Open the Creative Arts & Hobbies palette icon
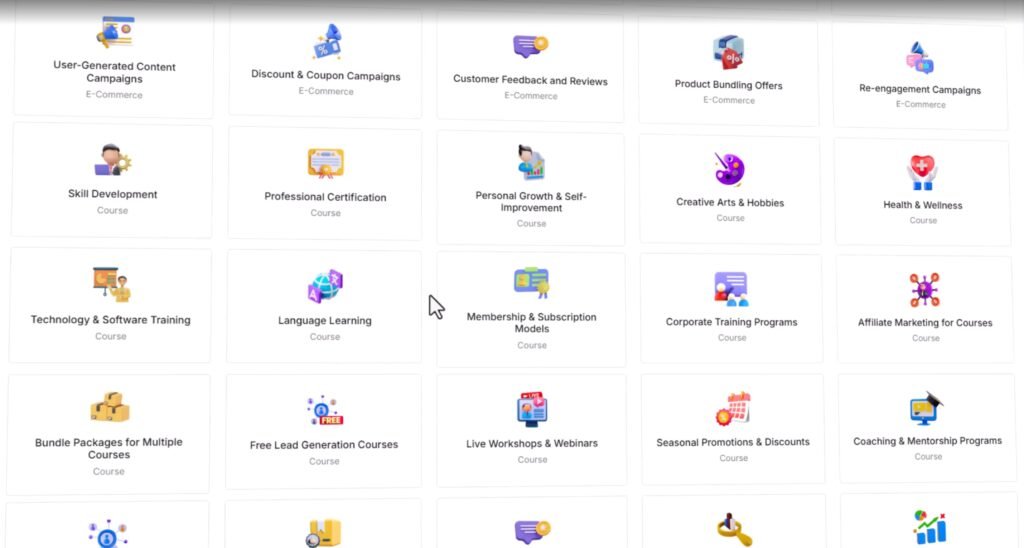 point(729,169)
